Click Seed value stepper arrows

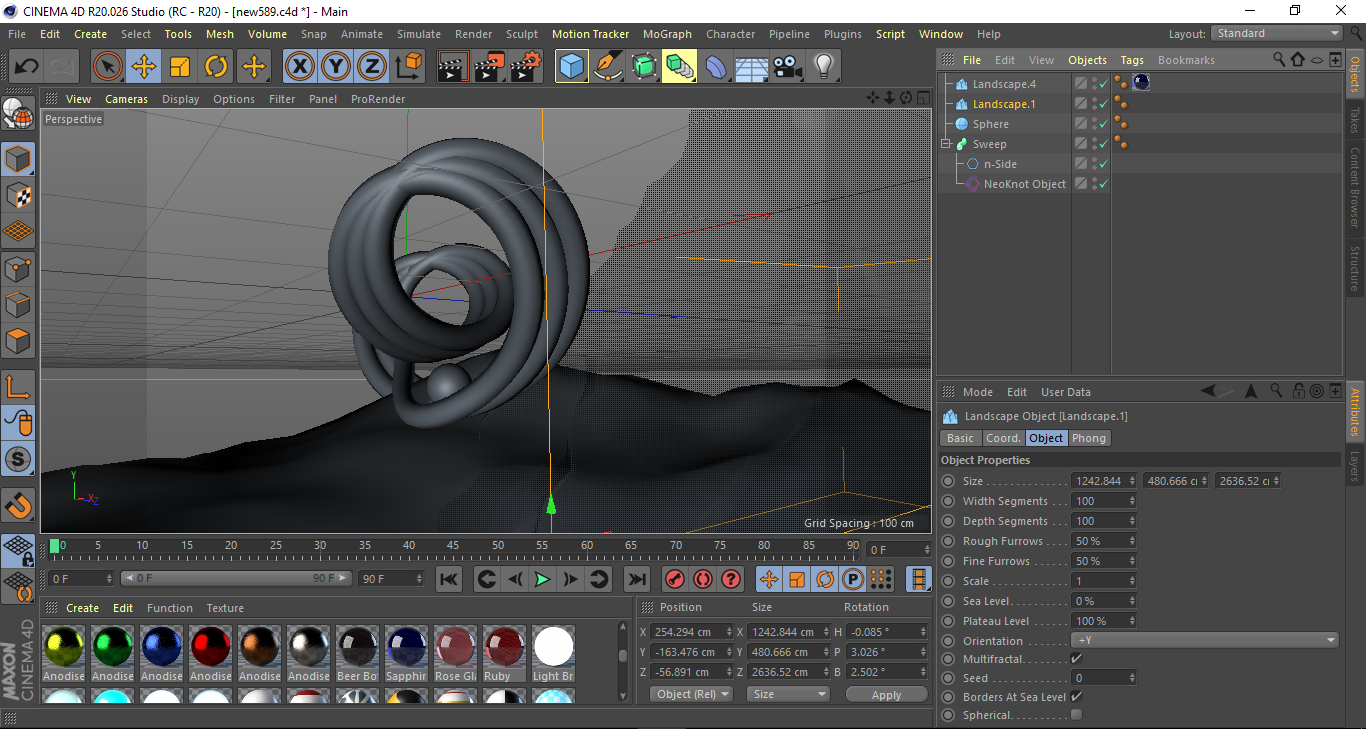tap(1132, 678)
